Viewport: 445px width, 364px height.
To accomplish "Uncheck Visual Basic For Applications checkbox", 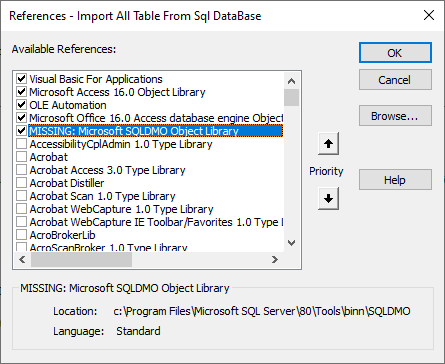I will point(21,79).
